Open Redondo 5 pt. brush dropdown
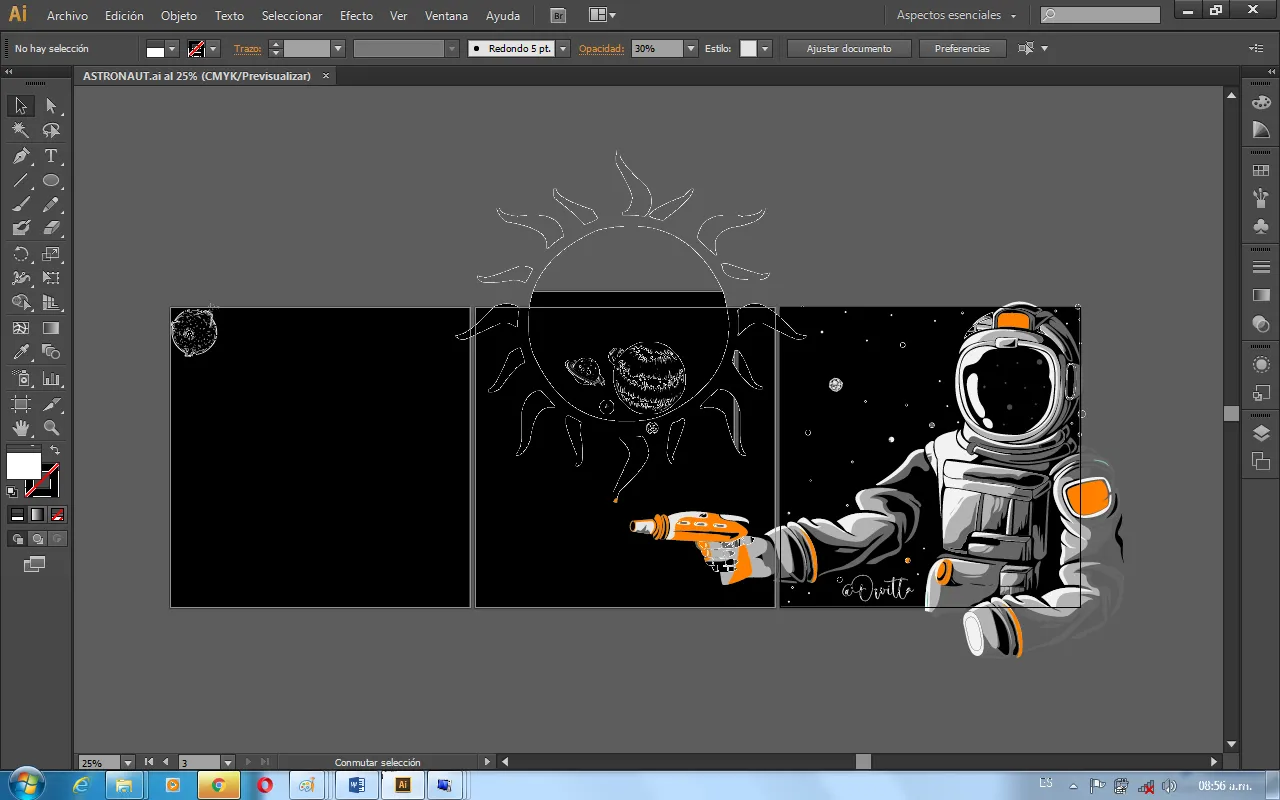This screenshot has height=800, width=1280. [563, 48]
